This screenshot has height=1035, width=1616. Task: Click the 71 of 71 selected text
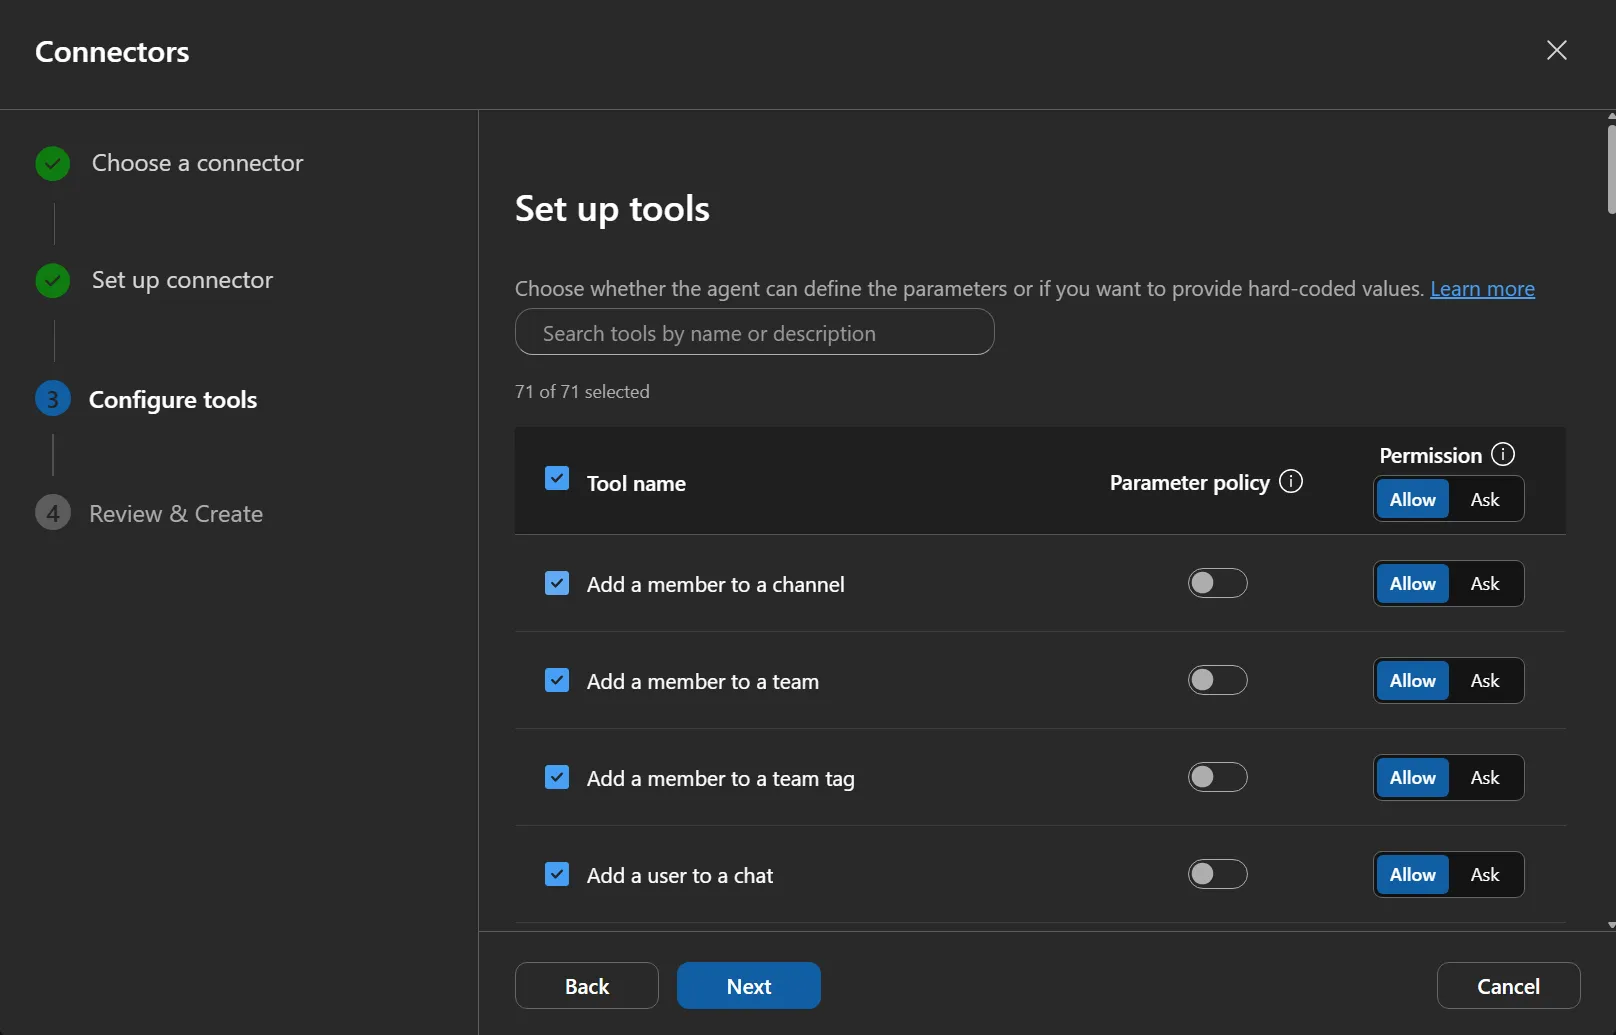pos(582,392)
